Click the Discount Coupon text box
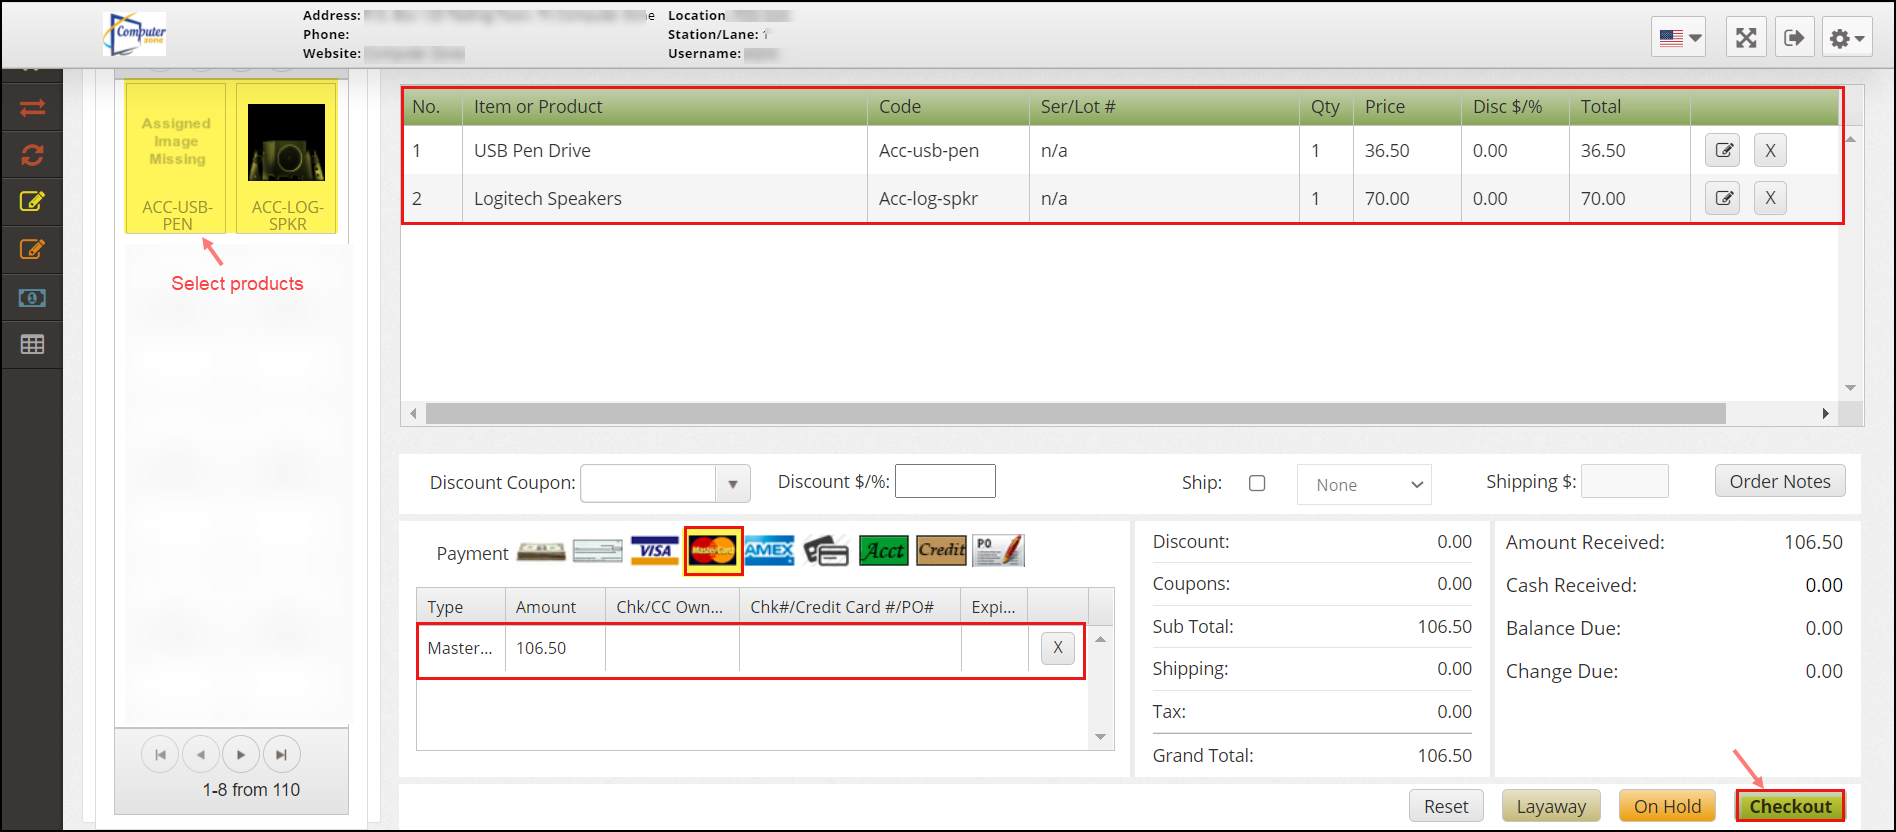 (x=649, y=484)
